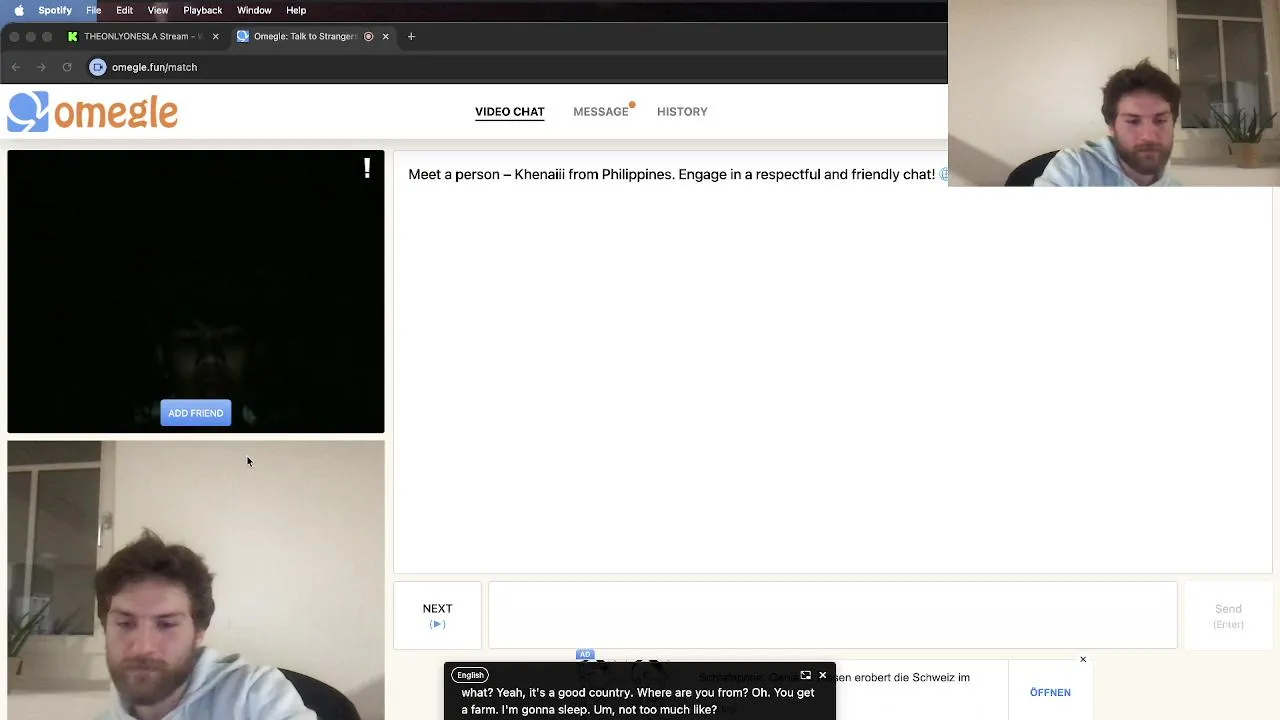Open the Edit menu
Image resolution: width=1280 pixels, height=720 pixels.
coord(124,10)
